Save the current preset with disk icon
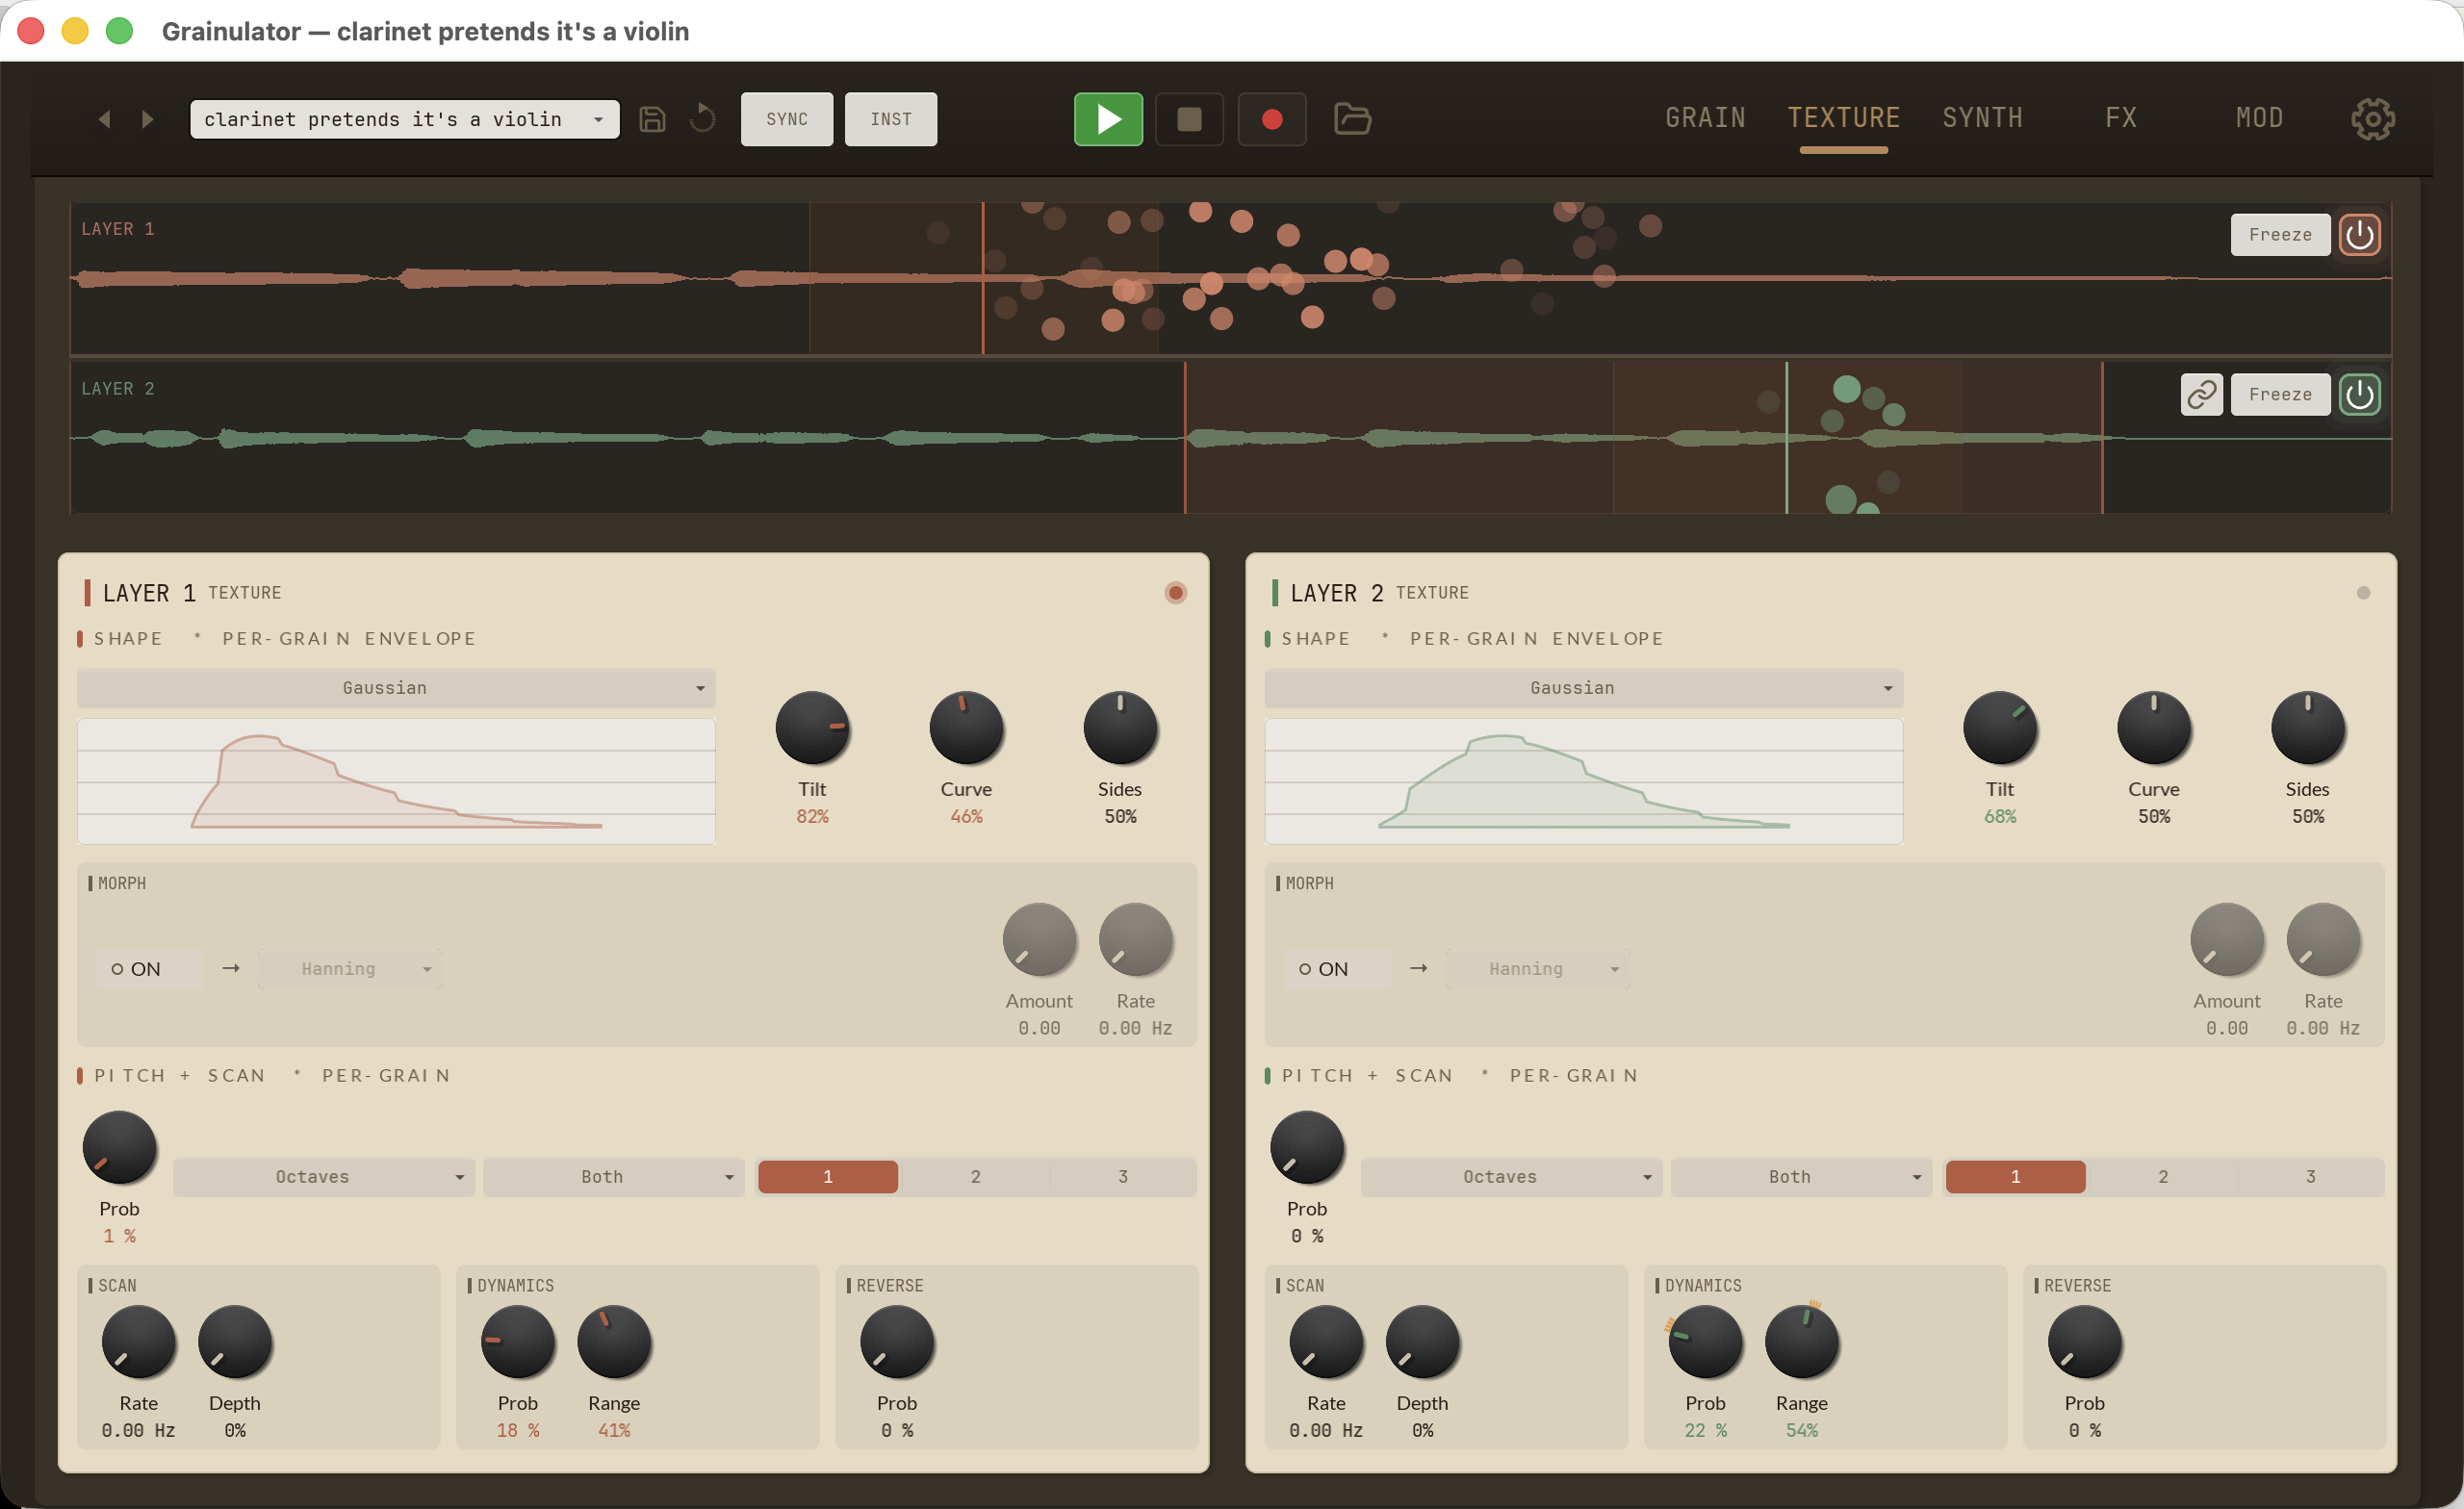 (x=652, y=119)
